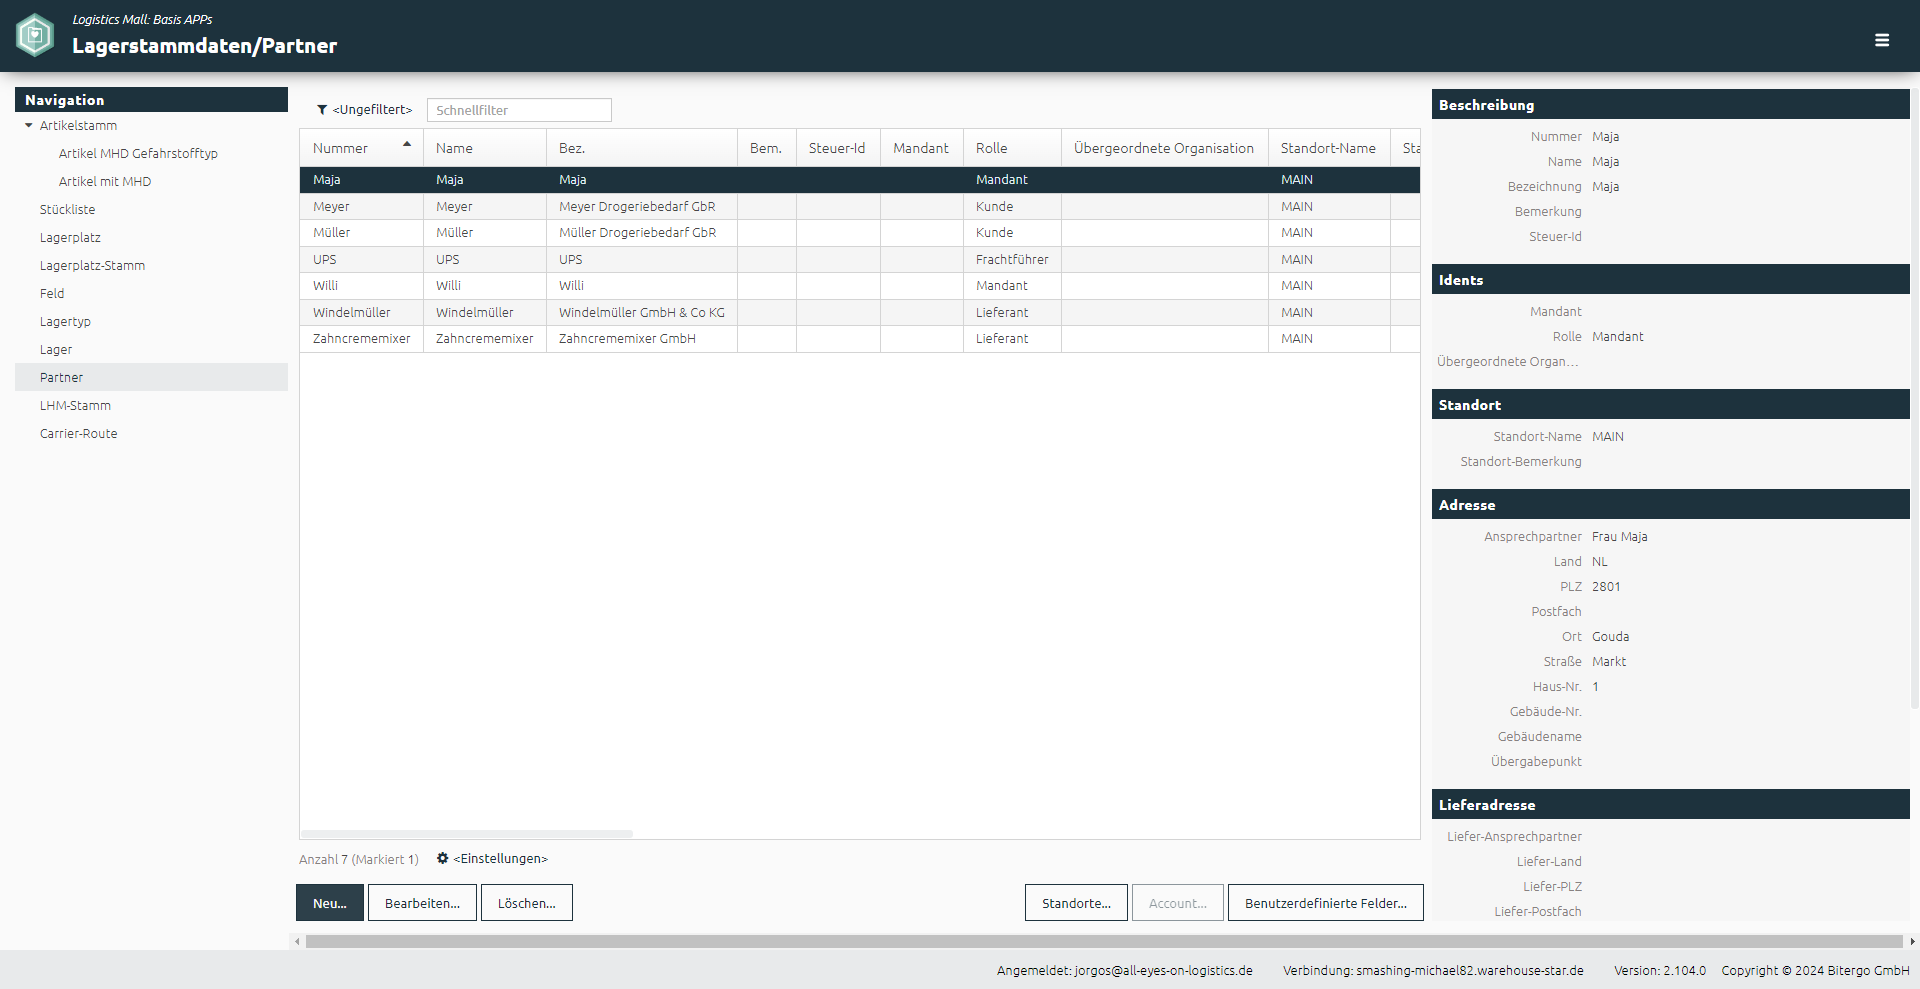Click MAIN standort cell in UPS row
Screen dimensions: 1920x989
pyautogui.click(x=1329, y=259)
